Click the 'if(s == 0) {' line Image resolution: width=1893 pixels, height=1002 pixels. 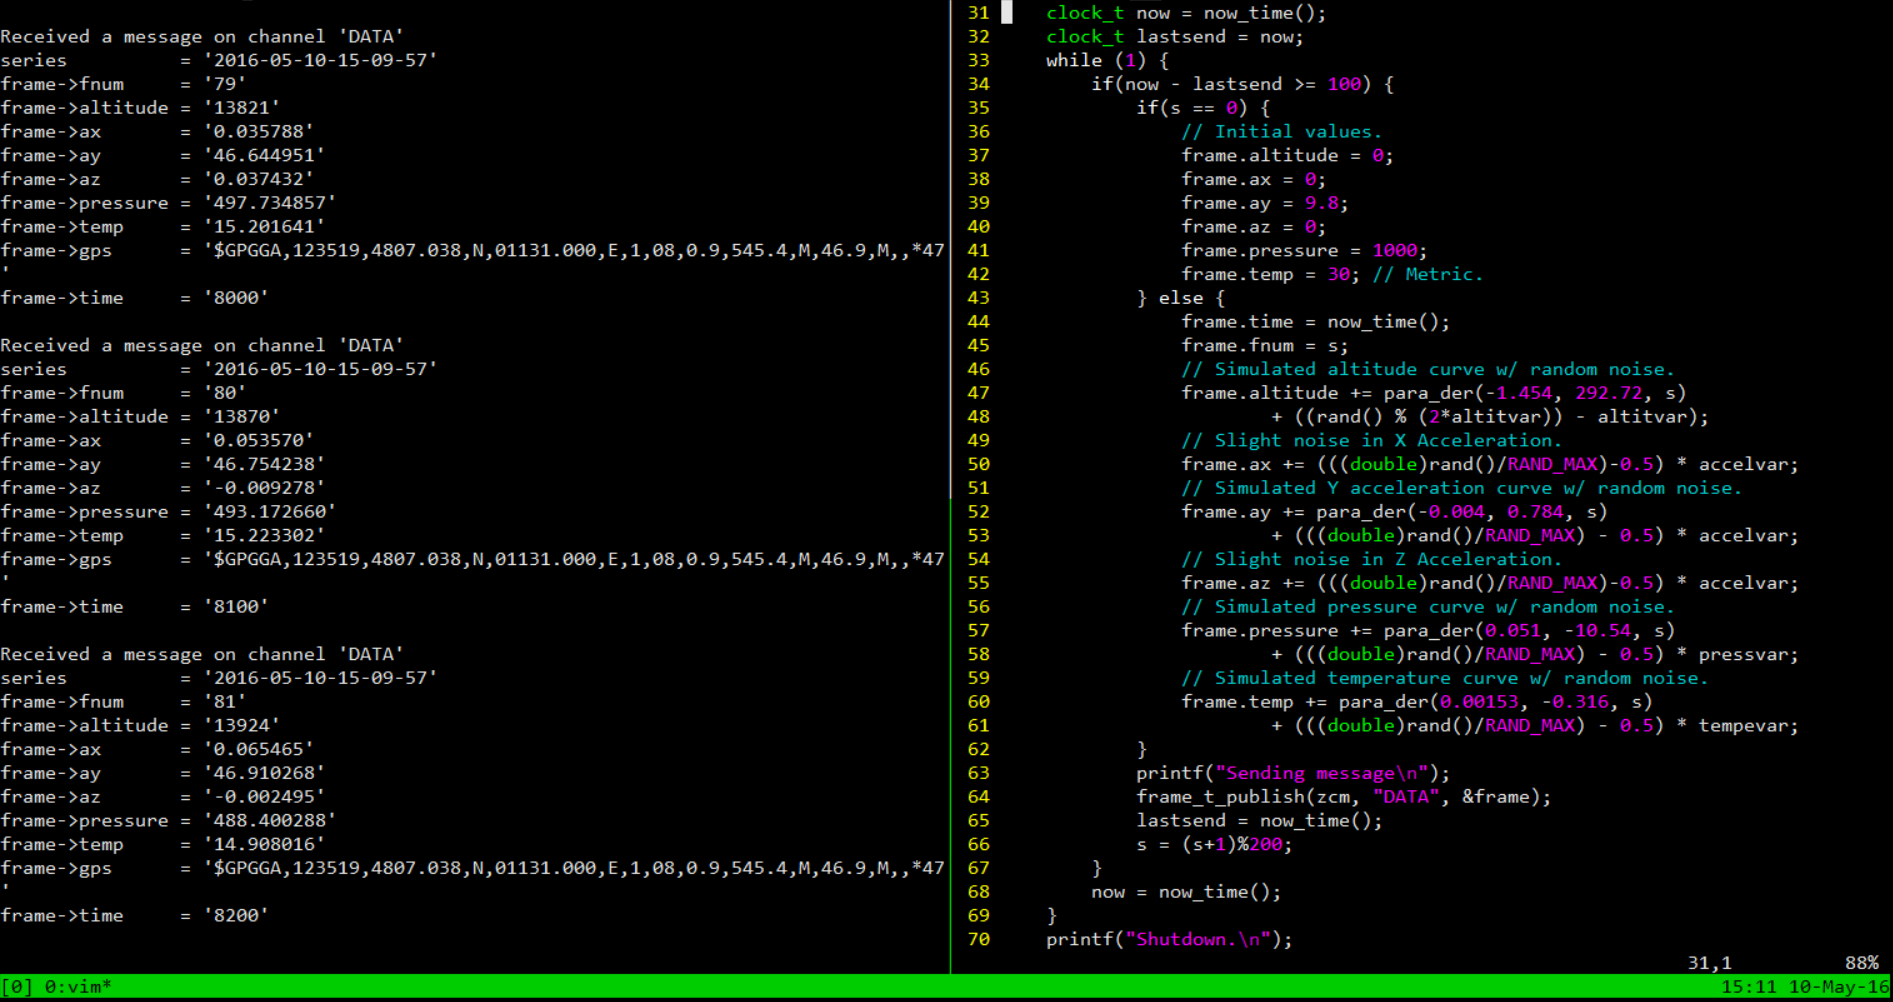point(1203,108)
